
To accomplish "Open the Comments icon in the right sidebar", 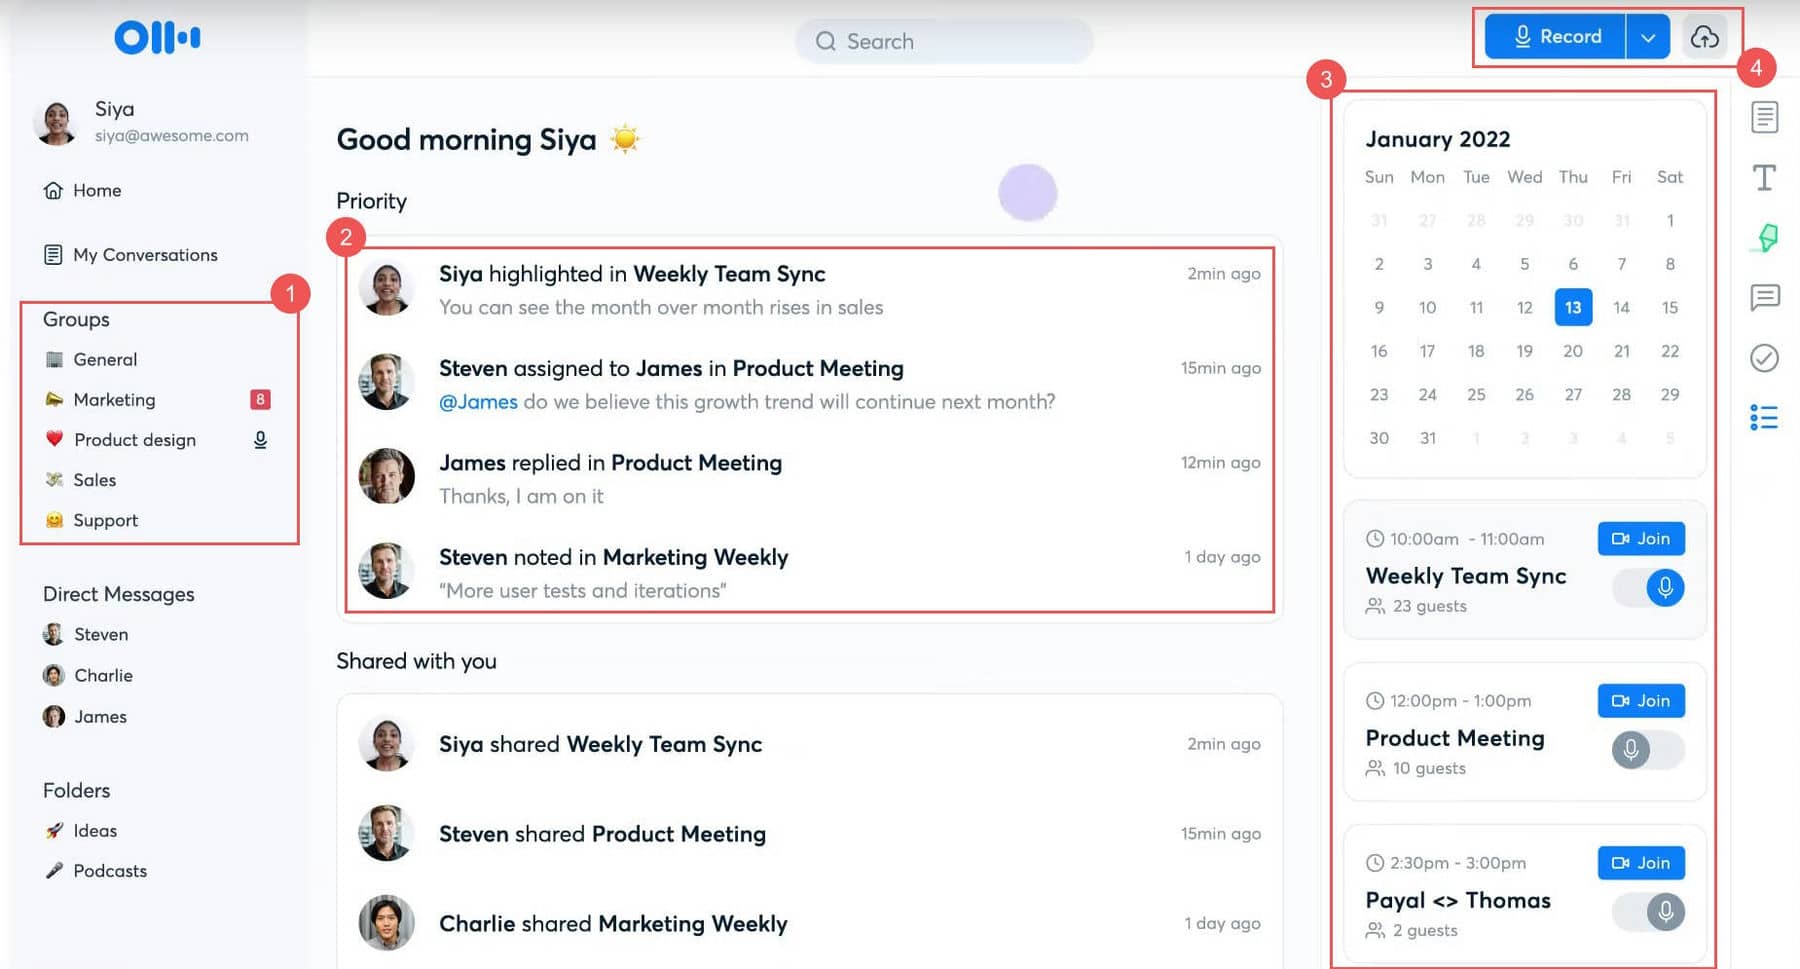I will coord(1764,297).
